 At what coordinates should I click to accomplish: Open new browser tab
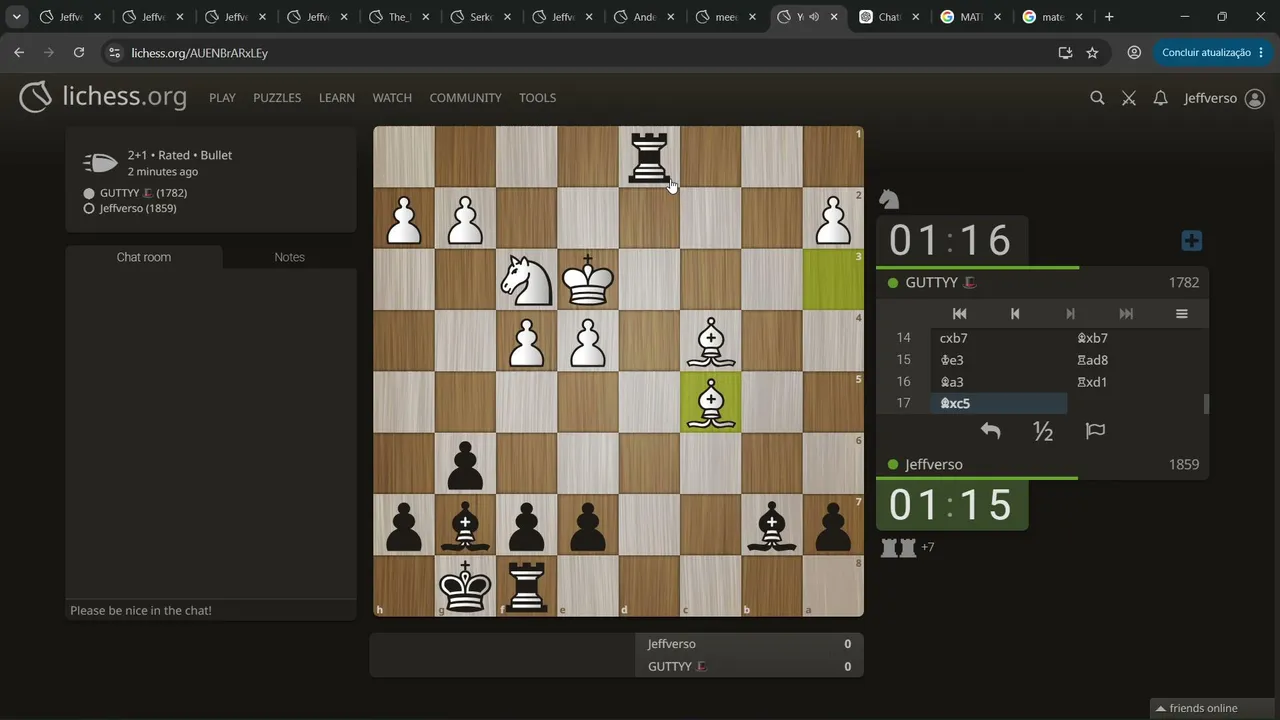point(1109,17)
